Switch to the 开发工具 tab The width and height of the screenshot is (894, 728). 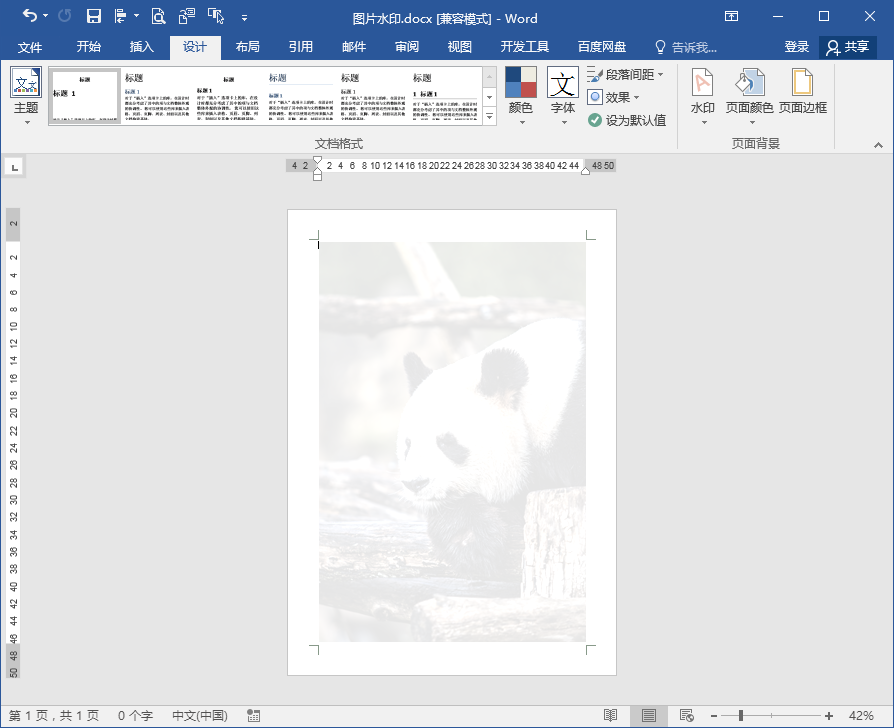(525, 47)
